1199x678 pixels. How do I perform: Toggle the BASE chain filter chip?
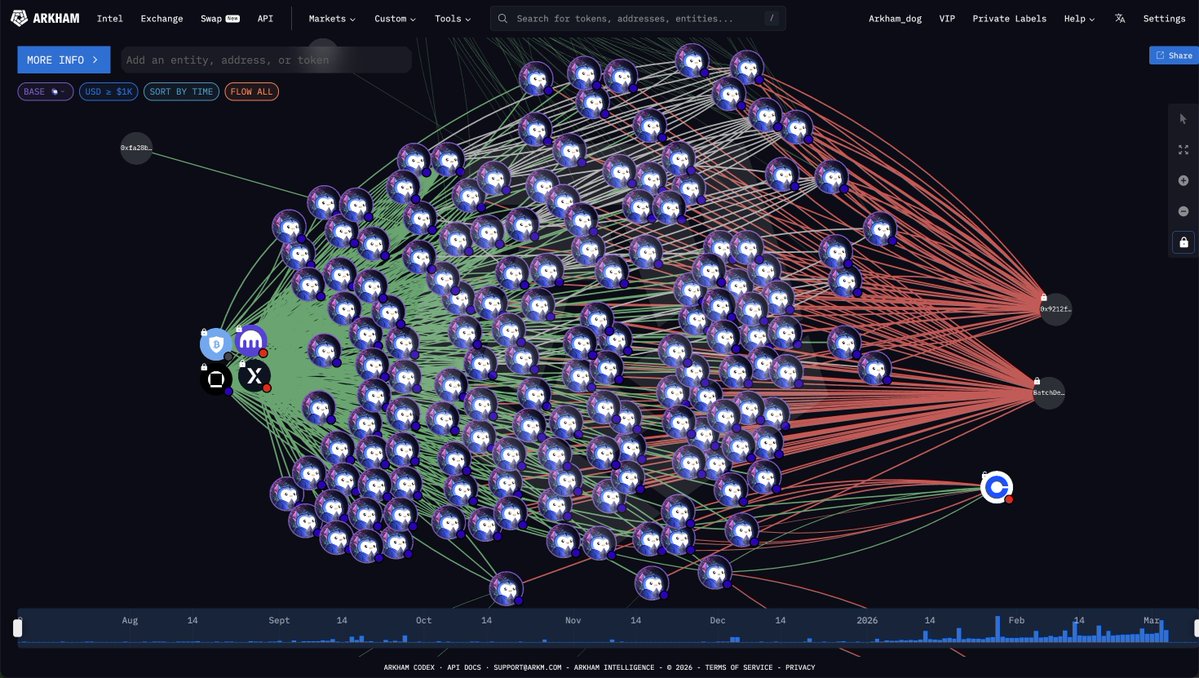(x=45, y=92)
